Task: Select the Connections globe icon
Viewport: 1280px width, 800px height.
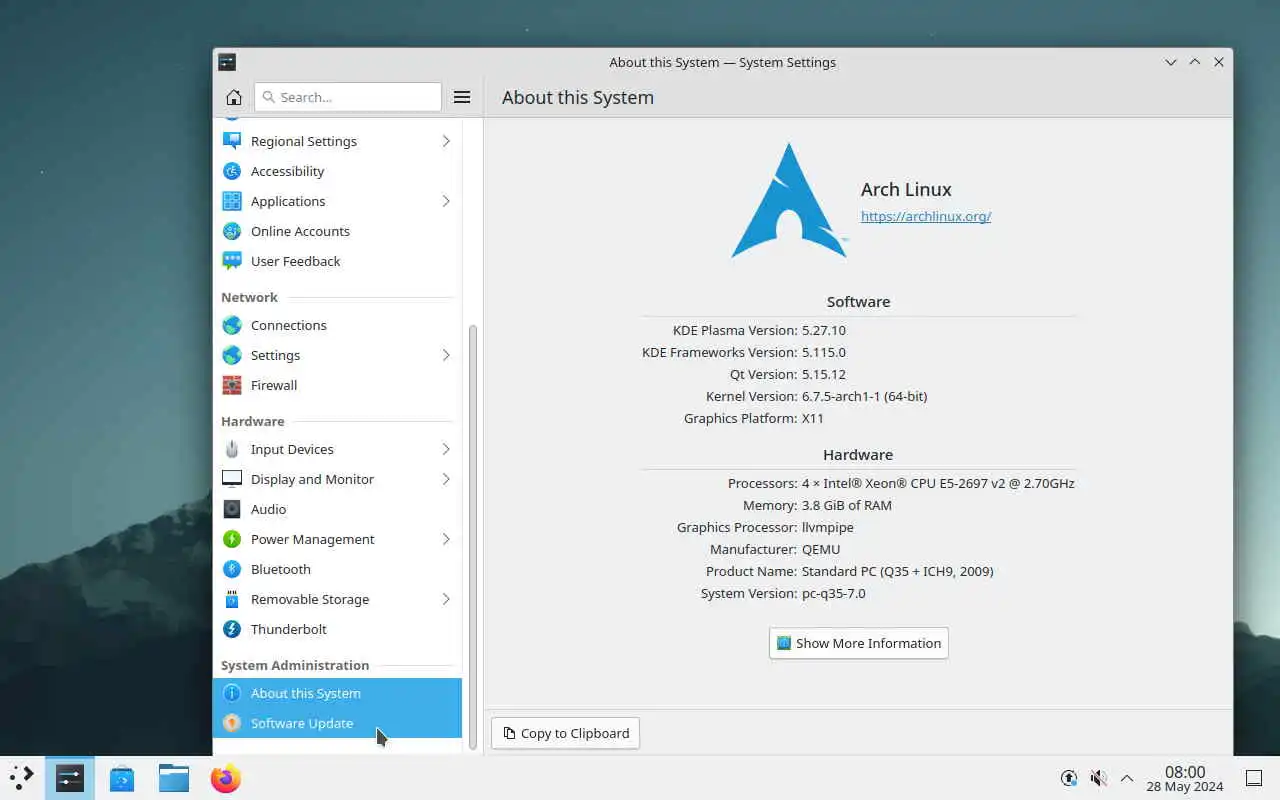Action: click(232, 325)
